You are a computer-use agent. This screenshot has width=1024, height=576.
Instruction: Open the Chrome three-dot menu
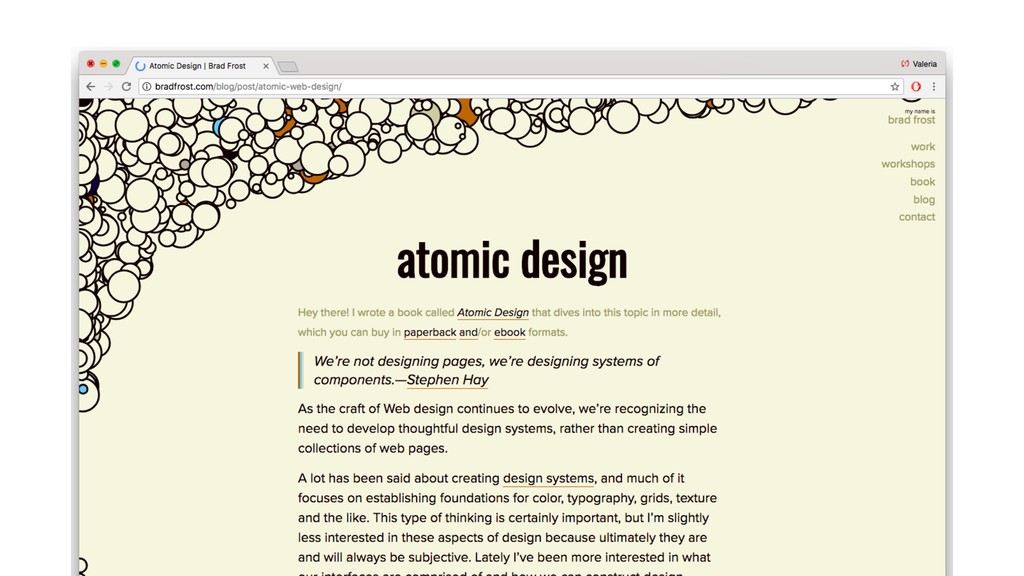(934, 86)
